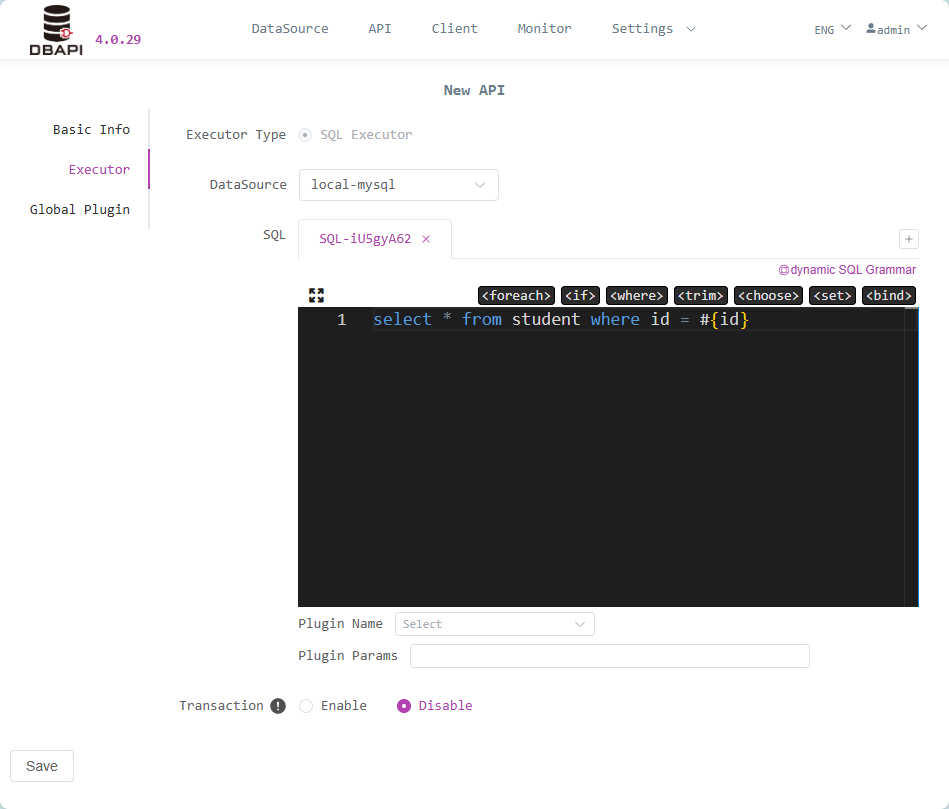The width and height of the screenshot is (949, 809).
Task: Expand the SQL editor to fullscreen
Action: [316, 295]
